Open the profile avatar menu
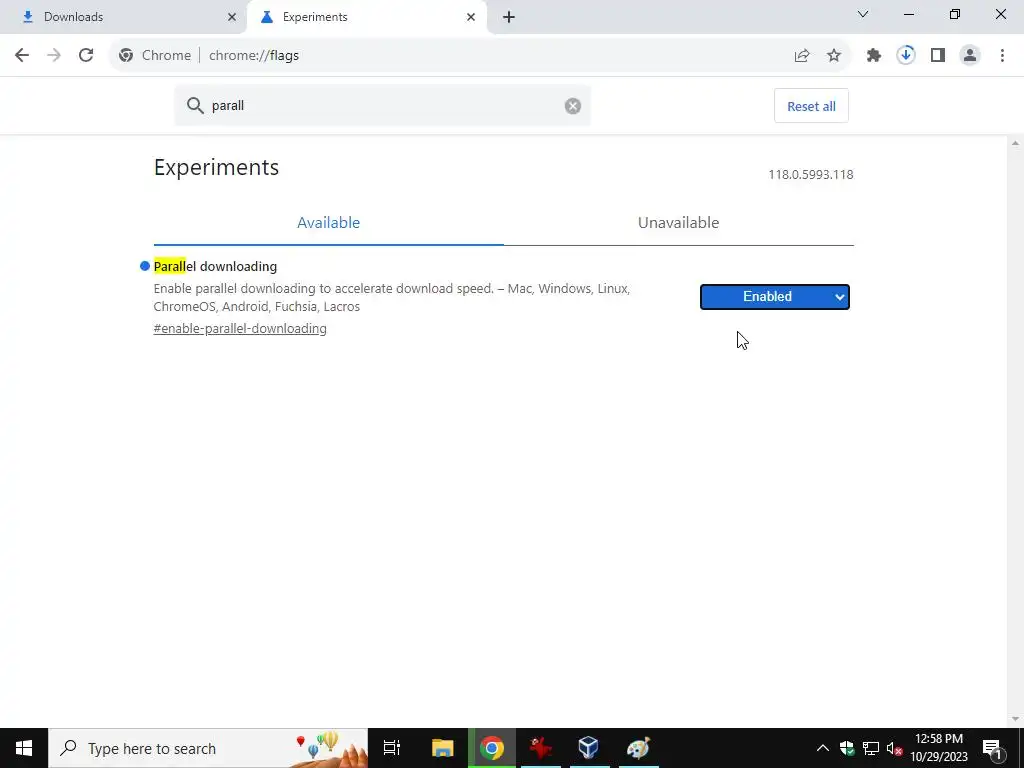This screenshot has height=768, width=1024. pyautogui.click(x=970, y=56)
